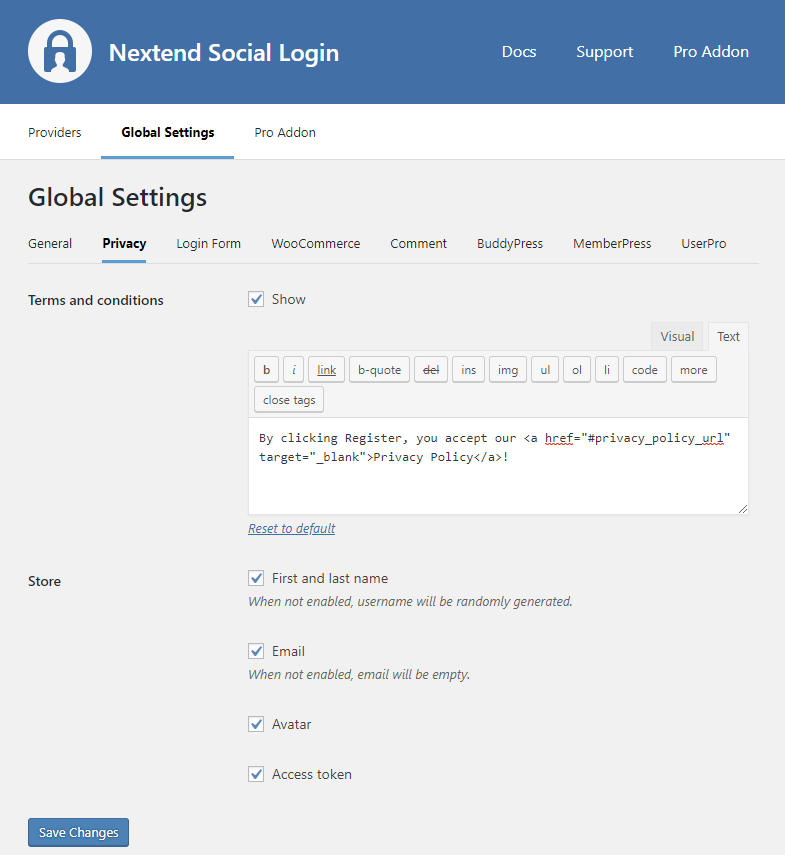Click the img insert button
Viewport: 785px width, 855px height.
click(508, 370)
